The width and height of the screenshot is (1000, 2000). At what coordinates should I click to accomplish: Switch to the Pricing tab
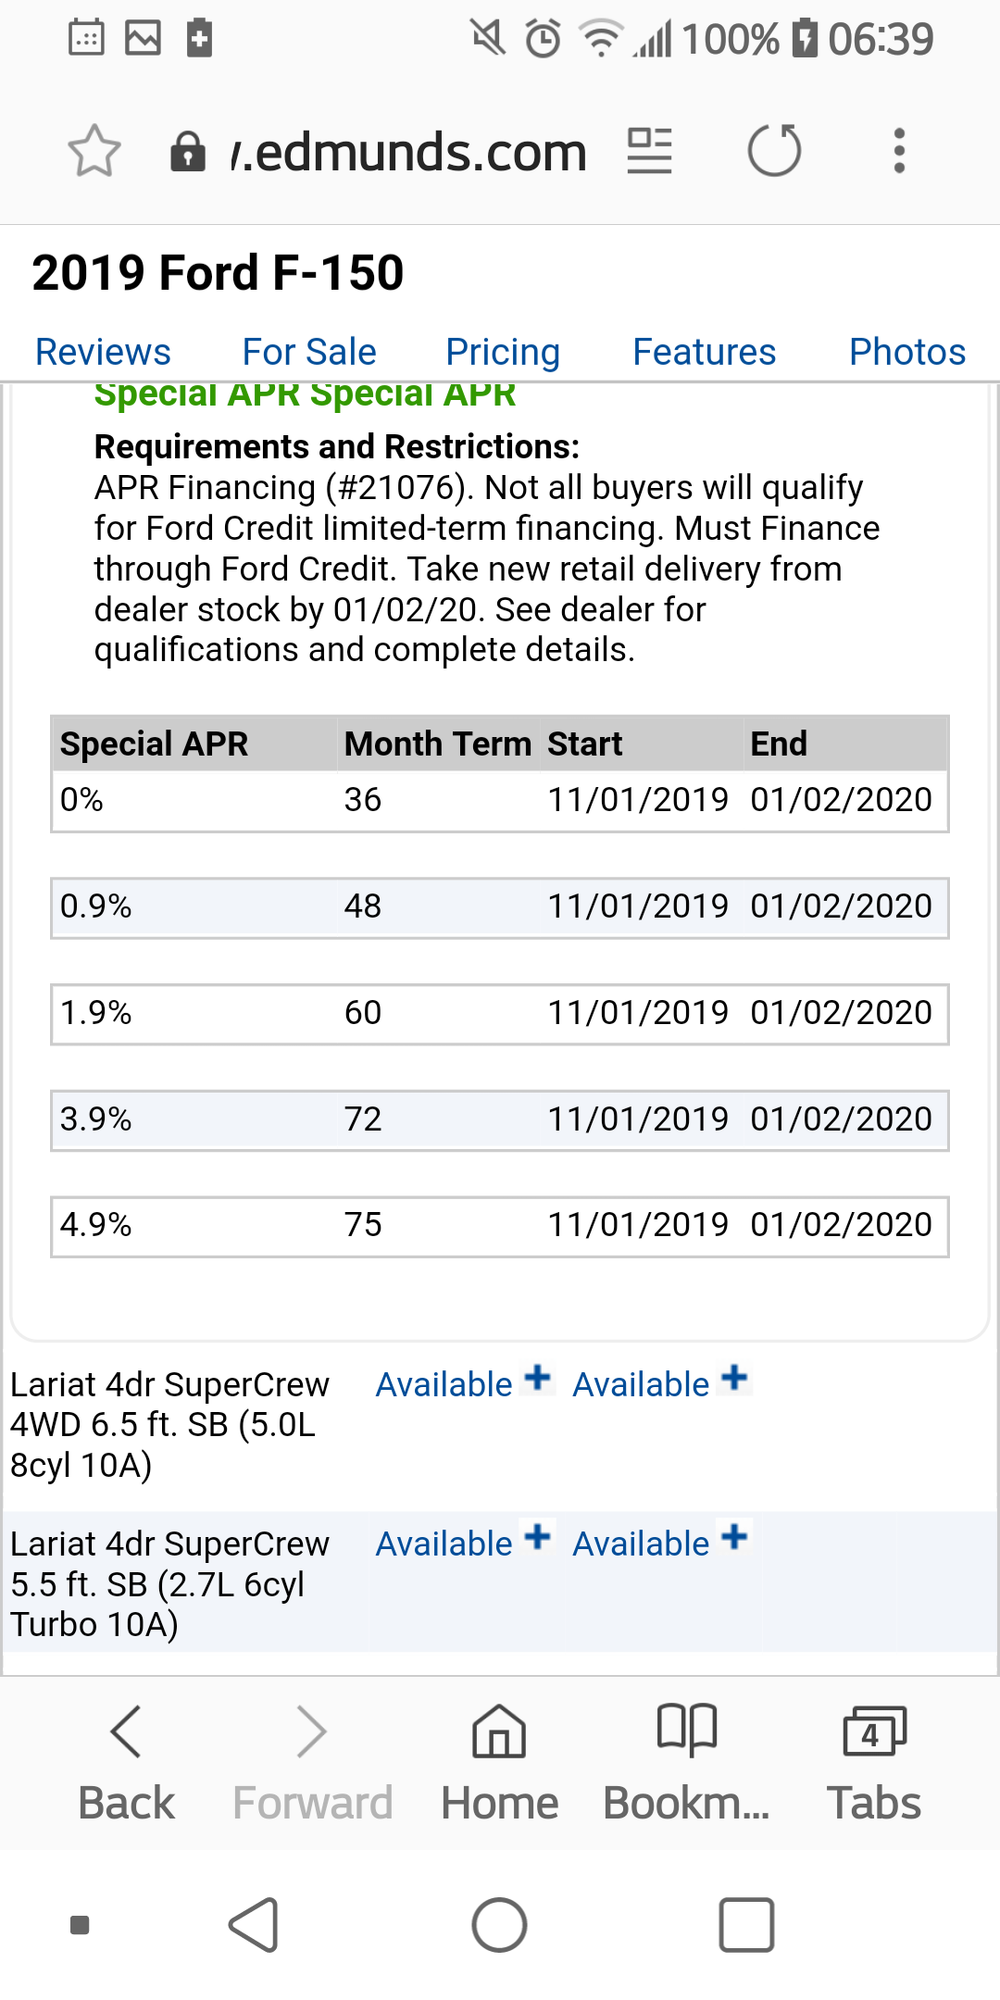coord(503,352)
